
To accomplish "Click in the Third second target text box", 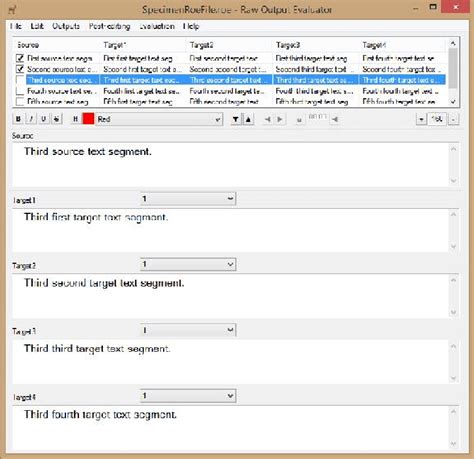I will [230, 296].
